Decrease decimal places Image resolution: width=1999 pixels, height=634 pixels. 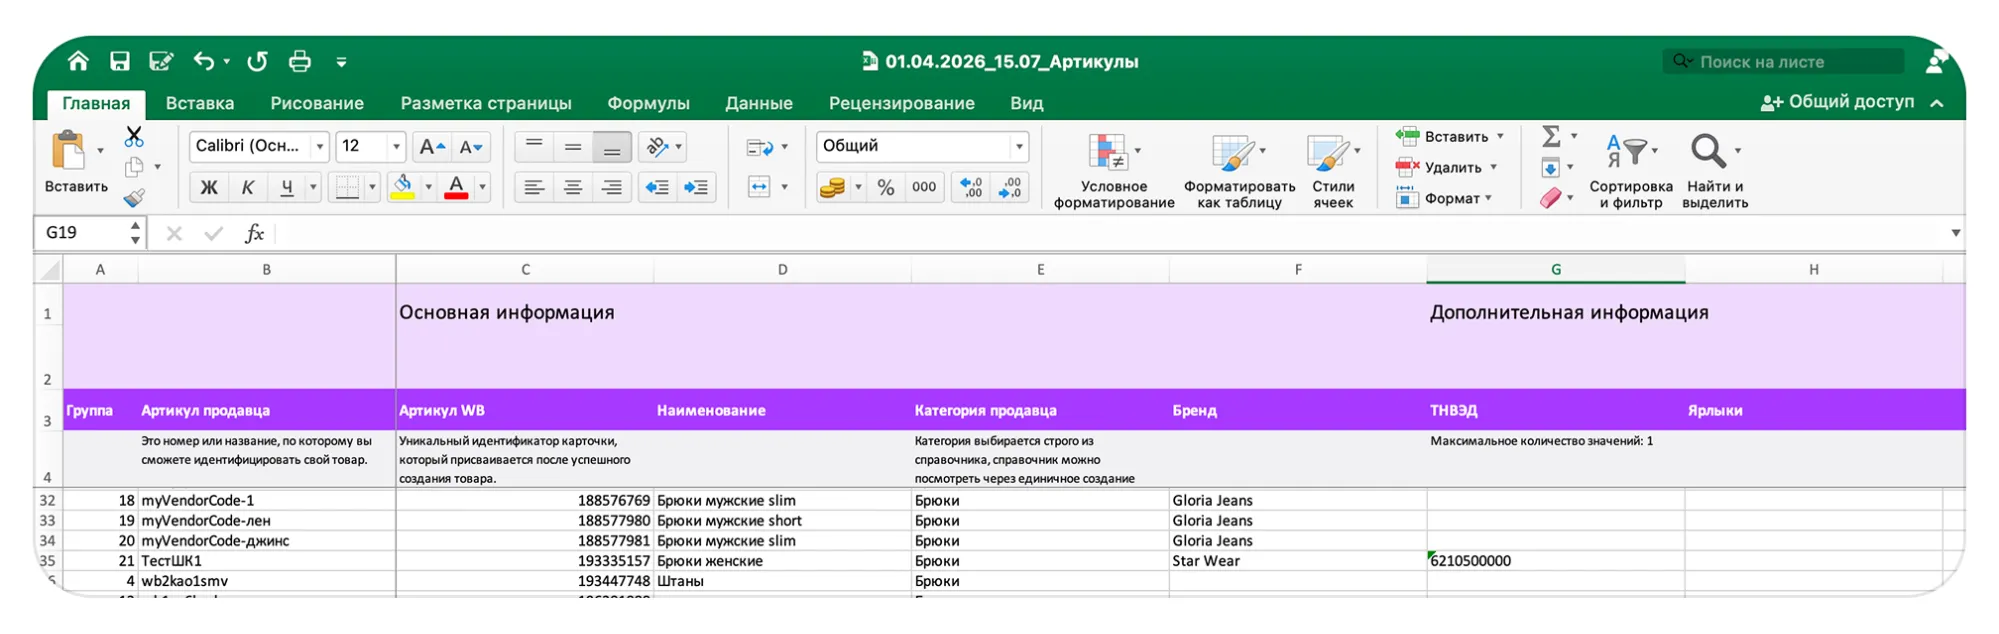(1010, 187)
